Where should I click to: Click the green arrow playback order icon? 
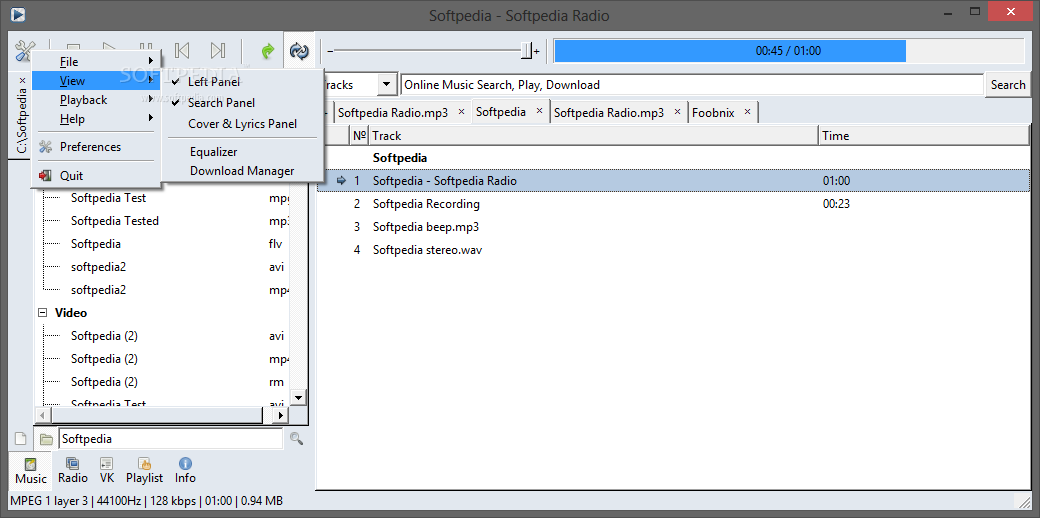tap(268, 51)
